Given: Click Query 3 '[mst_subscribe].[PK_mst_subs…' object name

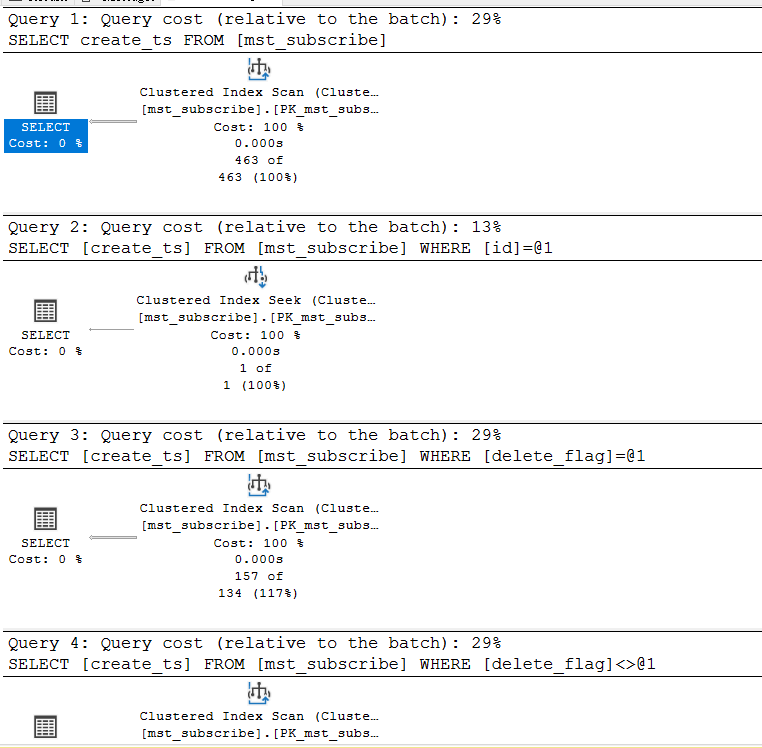Looking at the screenshot, I should (260, 525).
